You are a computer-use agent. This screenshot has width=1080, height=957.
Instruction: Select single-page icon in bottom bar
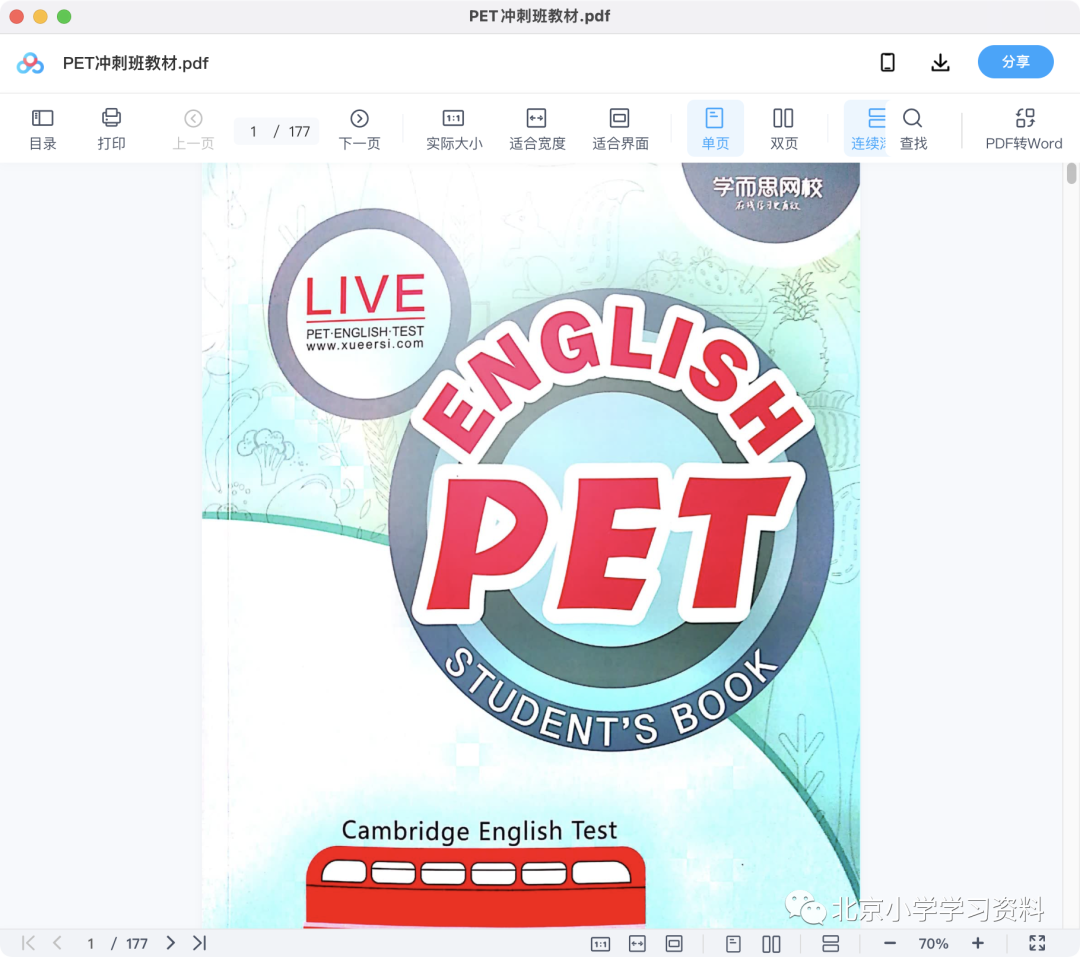point(734,943)
